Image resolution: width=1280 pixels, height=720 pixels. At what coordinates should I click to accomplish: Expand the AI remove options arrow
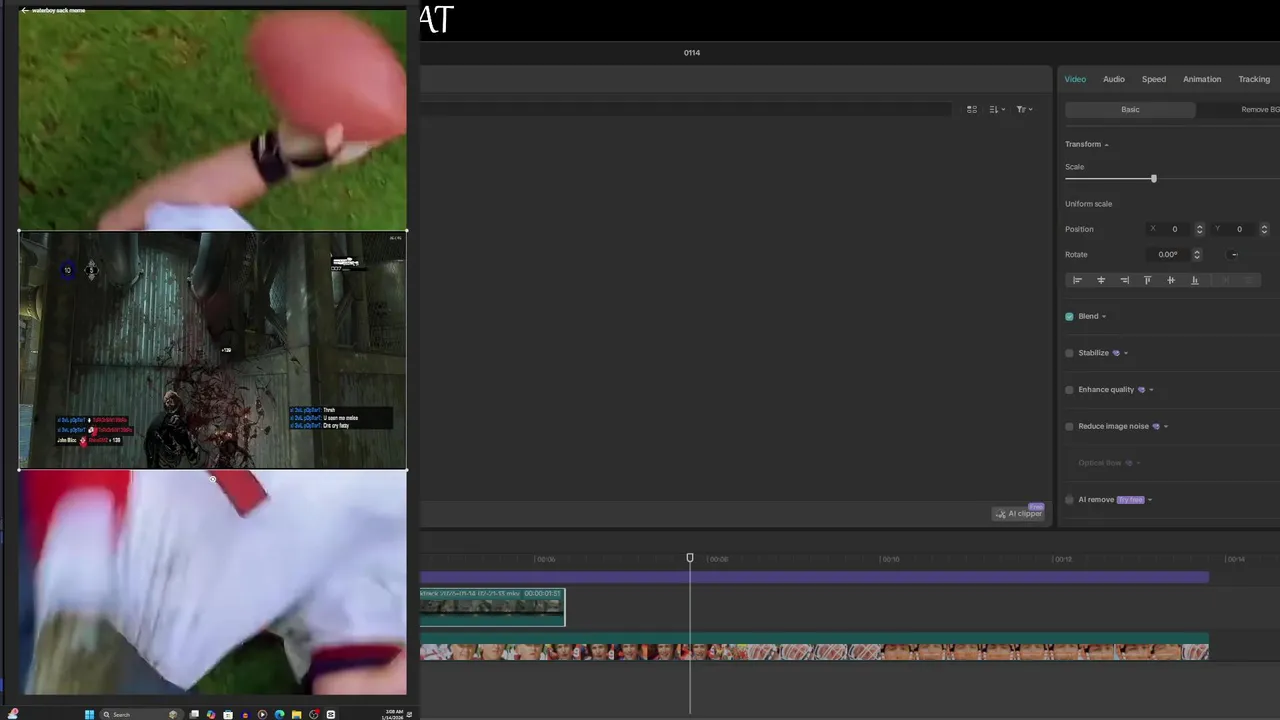click(x=1150, y=500)
